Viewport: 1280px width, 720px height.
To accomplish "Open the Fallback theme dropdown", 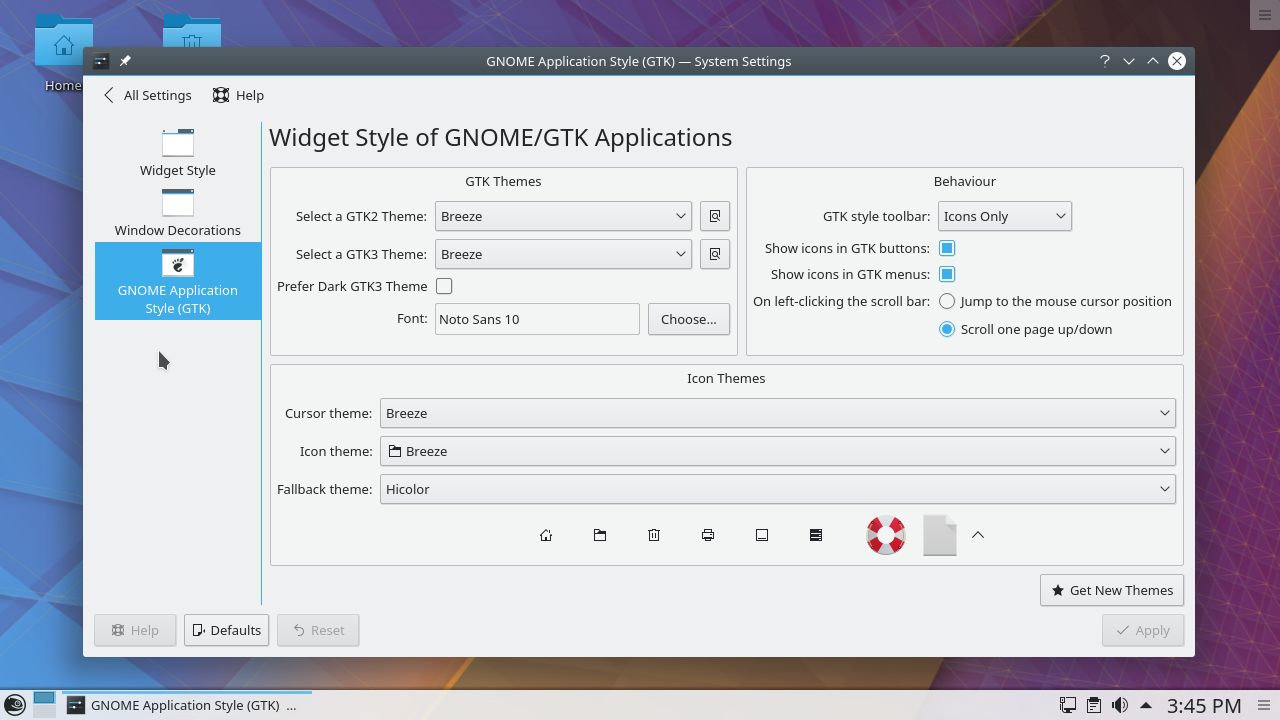I will point(777,489).
